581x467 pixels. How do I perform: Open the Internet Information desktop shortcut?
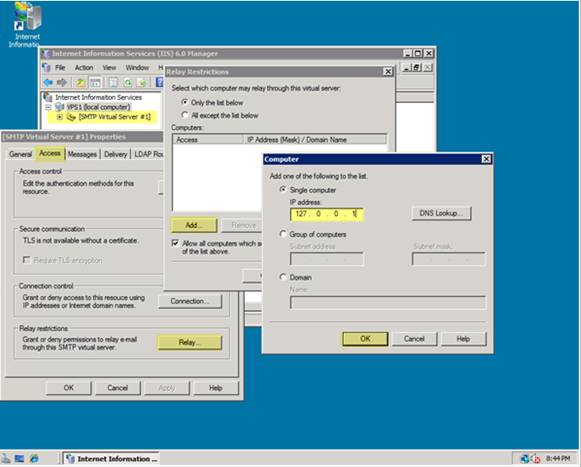point(26,25)
